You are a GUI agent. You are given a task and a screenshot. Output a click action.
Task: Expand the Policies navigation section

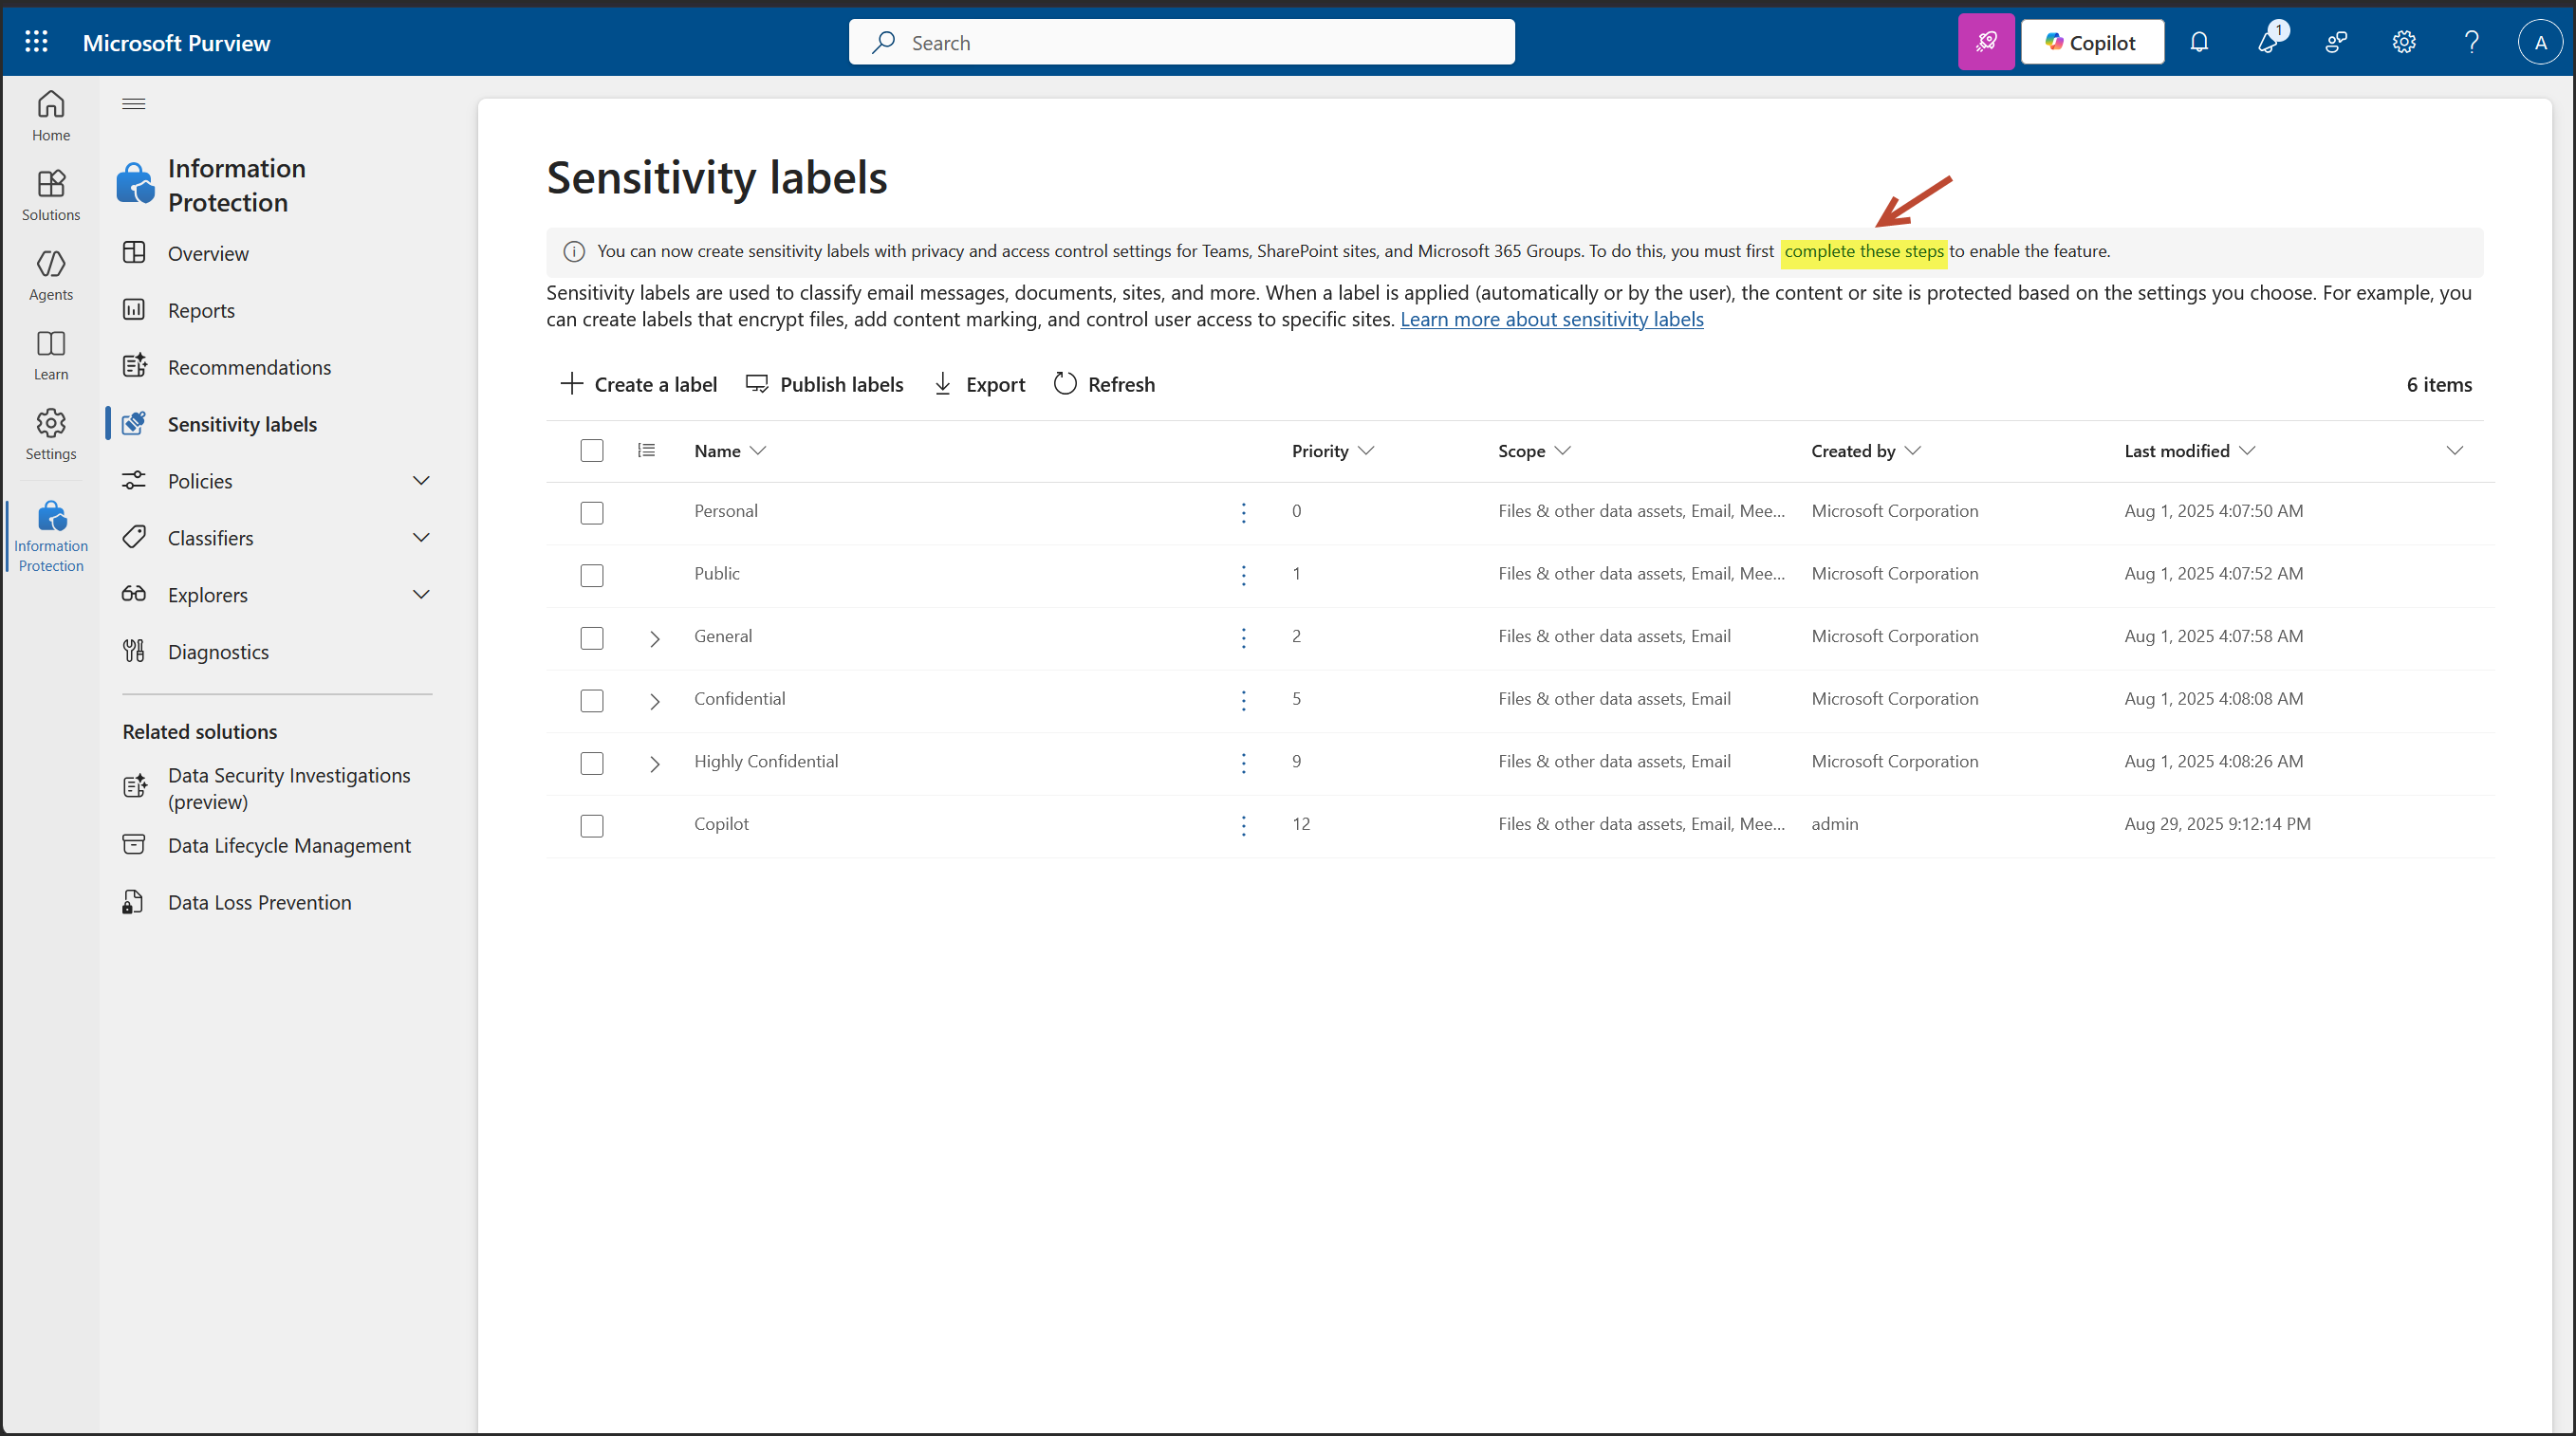[421, 481]
